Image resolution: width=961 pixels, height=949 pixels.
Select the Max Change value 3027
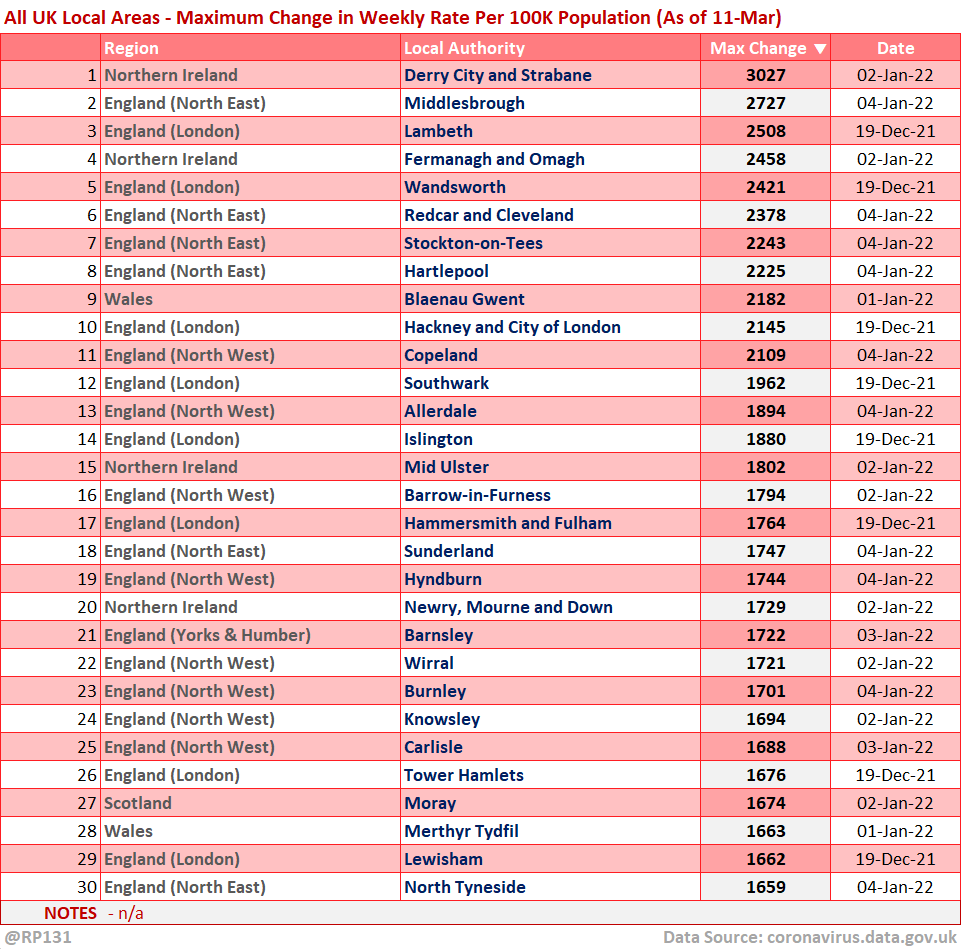coord(765,75)
